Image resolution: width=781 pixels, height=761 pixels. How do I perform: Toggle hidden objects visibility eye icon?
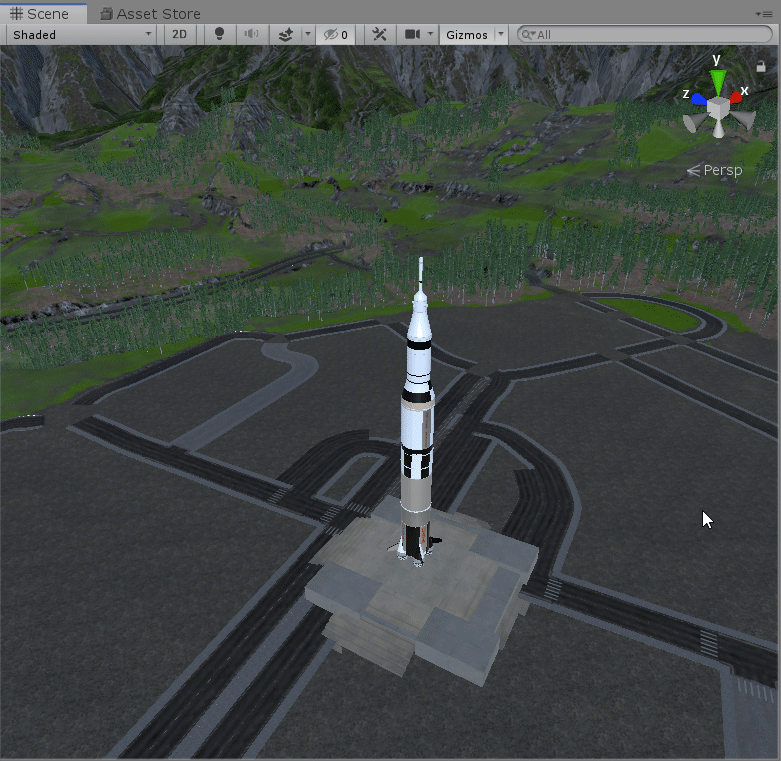pyautogui.click(x=335, y=34)
